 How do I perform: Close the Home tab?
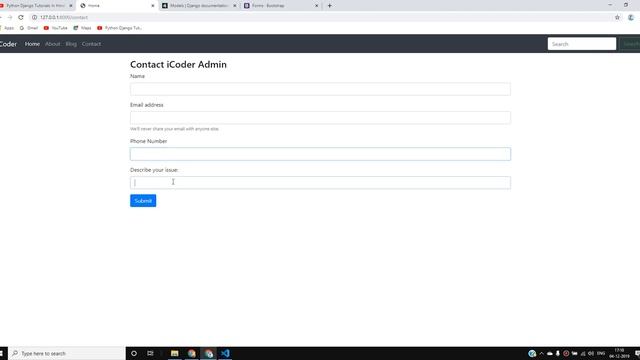click(153, 6)
